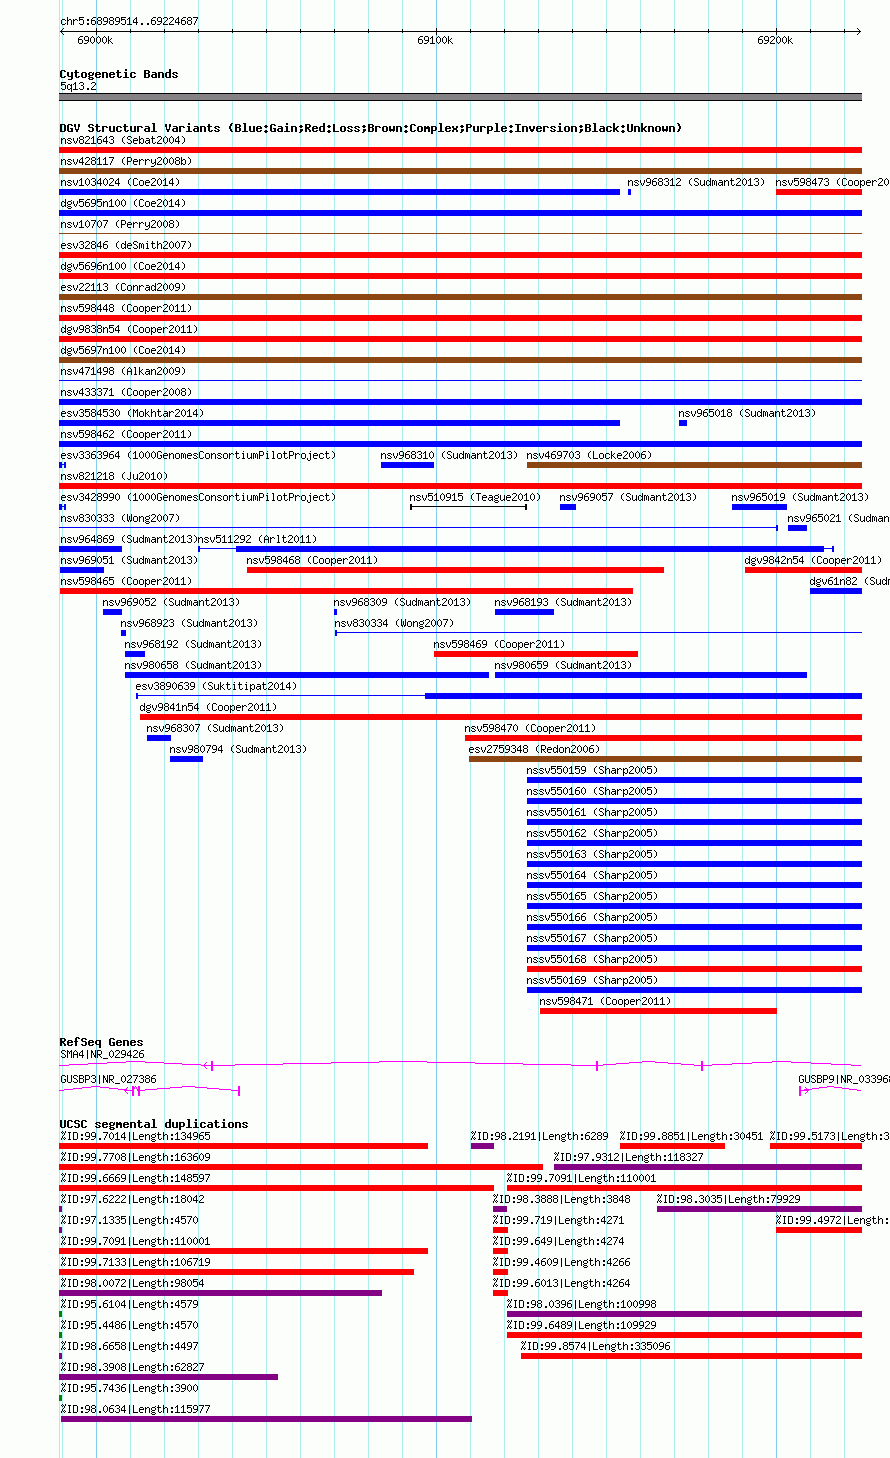
Task: Click the nsv968307 (Sudmant2013) label
Action: [215, 728]
